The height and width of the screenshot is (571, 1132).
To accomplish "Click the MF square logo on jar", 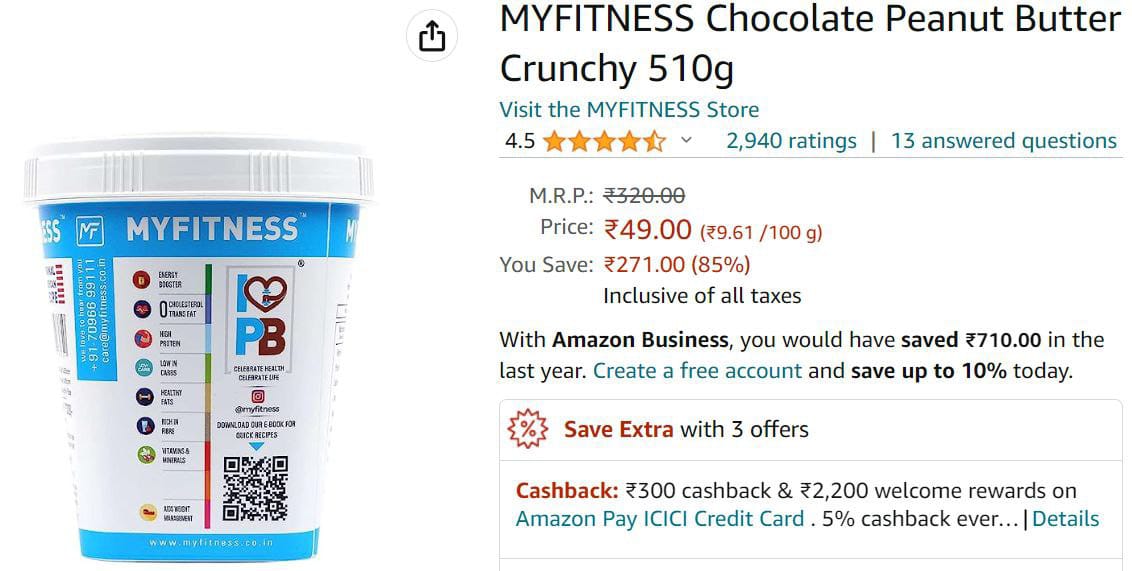I will (90, 232).
